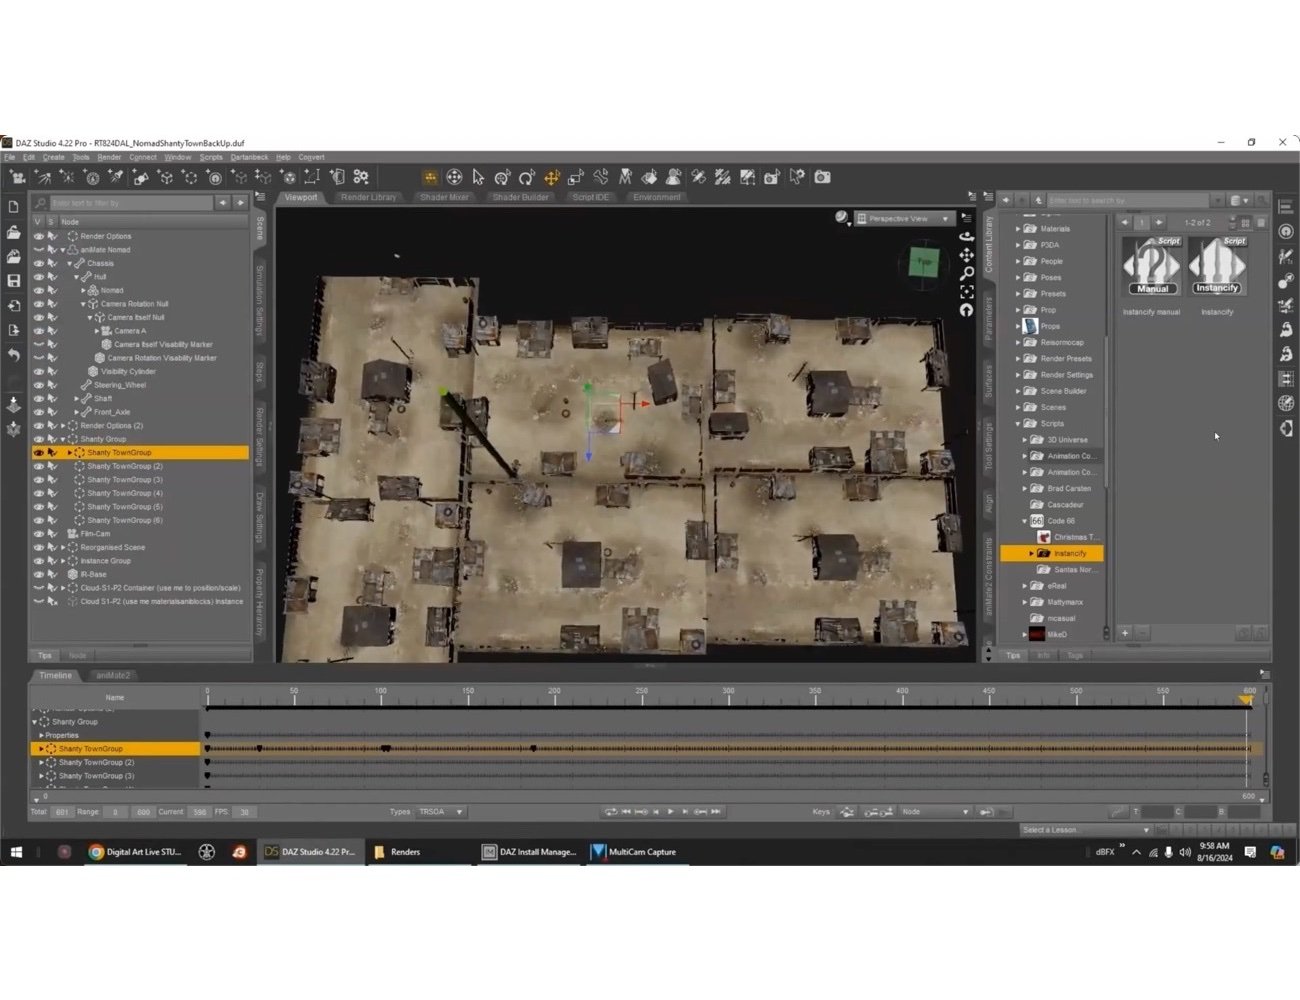
Task: Toggle visibility of the Camera A node
Action: tap(37, 330)
